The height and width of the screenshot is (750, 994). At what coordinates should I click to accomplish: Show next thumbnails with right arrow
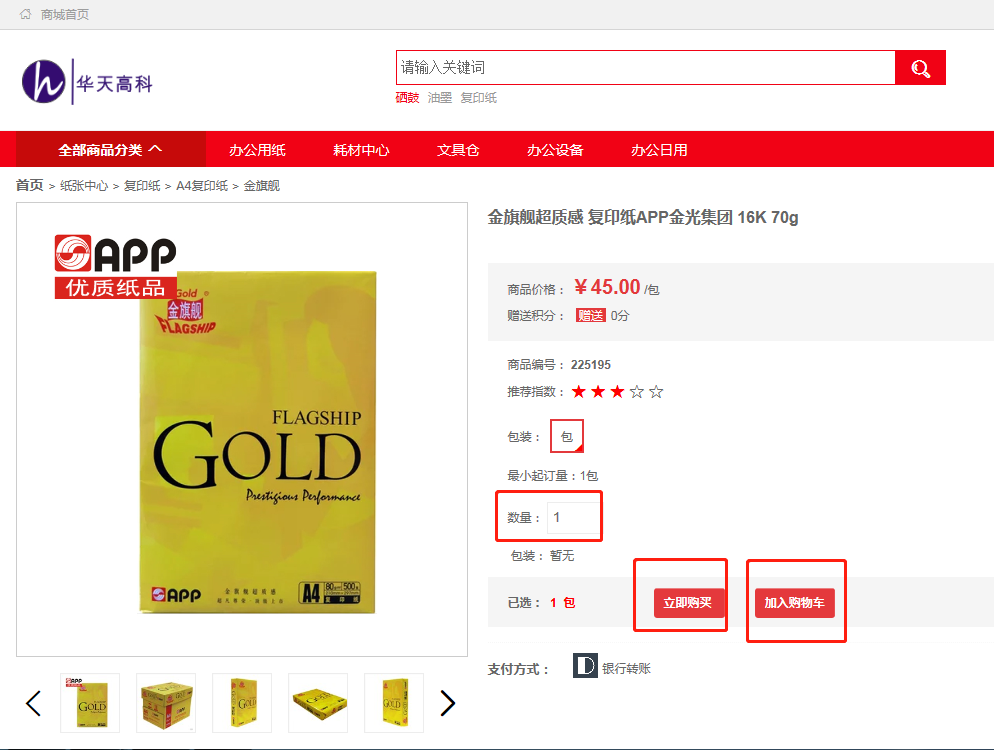click(448, 703)
